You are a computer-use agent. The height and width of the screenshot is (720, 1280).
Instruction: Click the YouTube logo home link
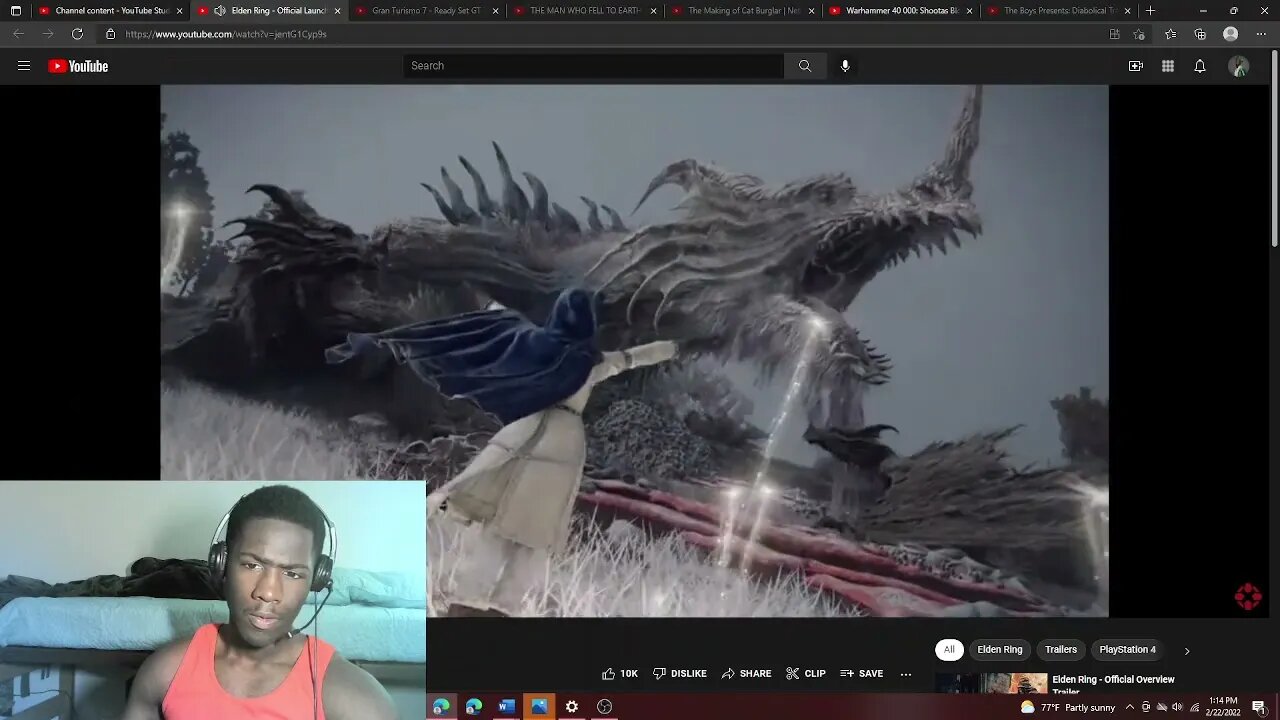tap(78, 66)
